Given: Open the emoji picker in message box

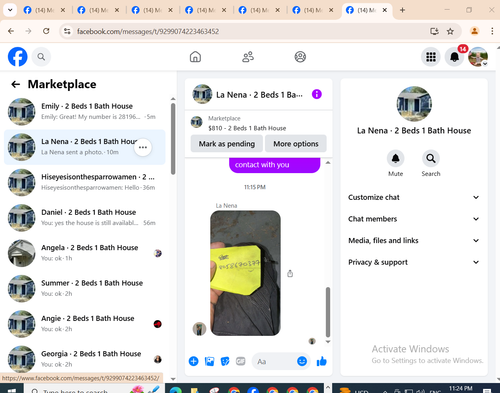Looking at the screenshot, I should pyautogui.click(x=302, y=361).
